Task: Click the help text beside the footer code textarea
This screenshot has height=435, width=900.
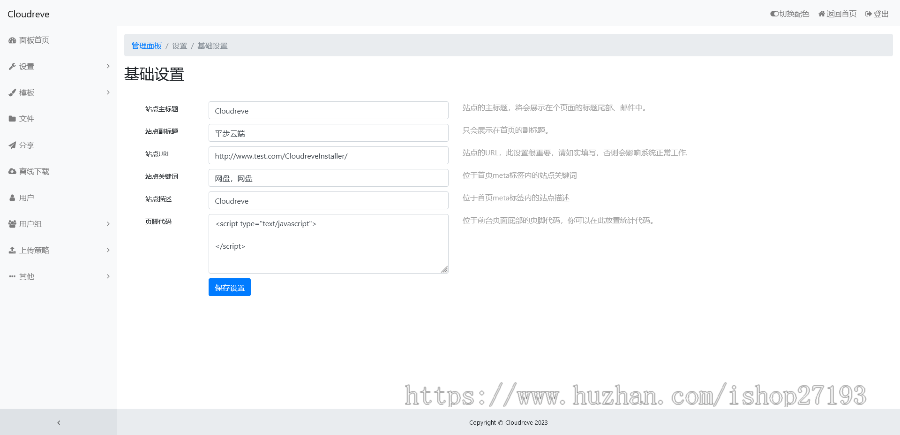Action: 558,220
